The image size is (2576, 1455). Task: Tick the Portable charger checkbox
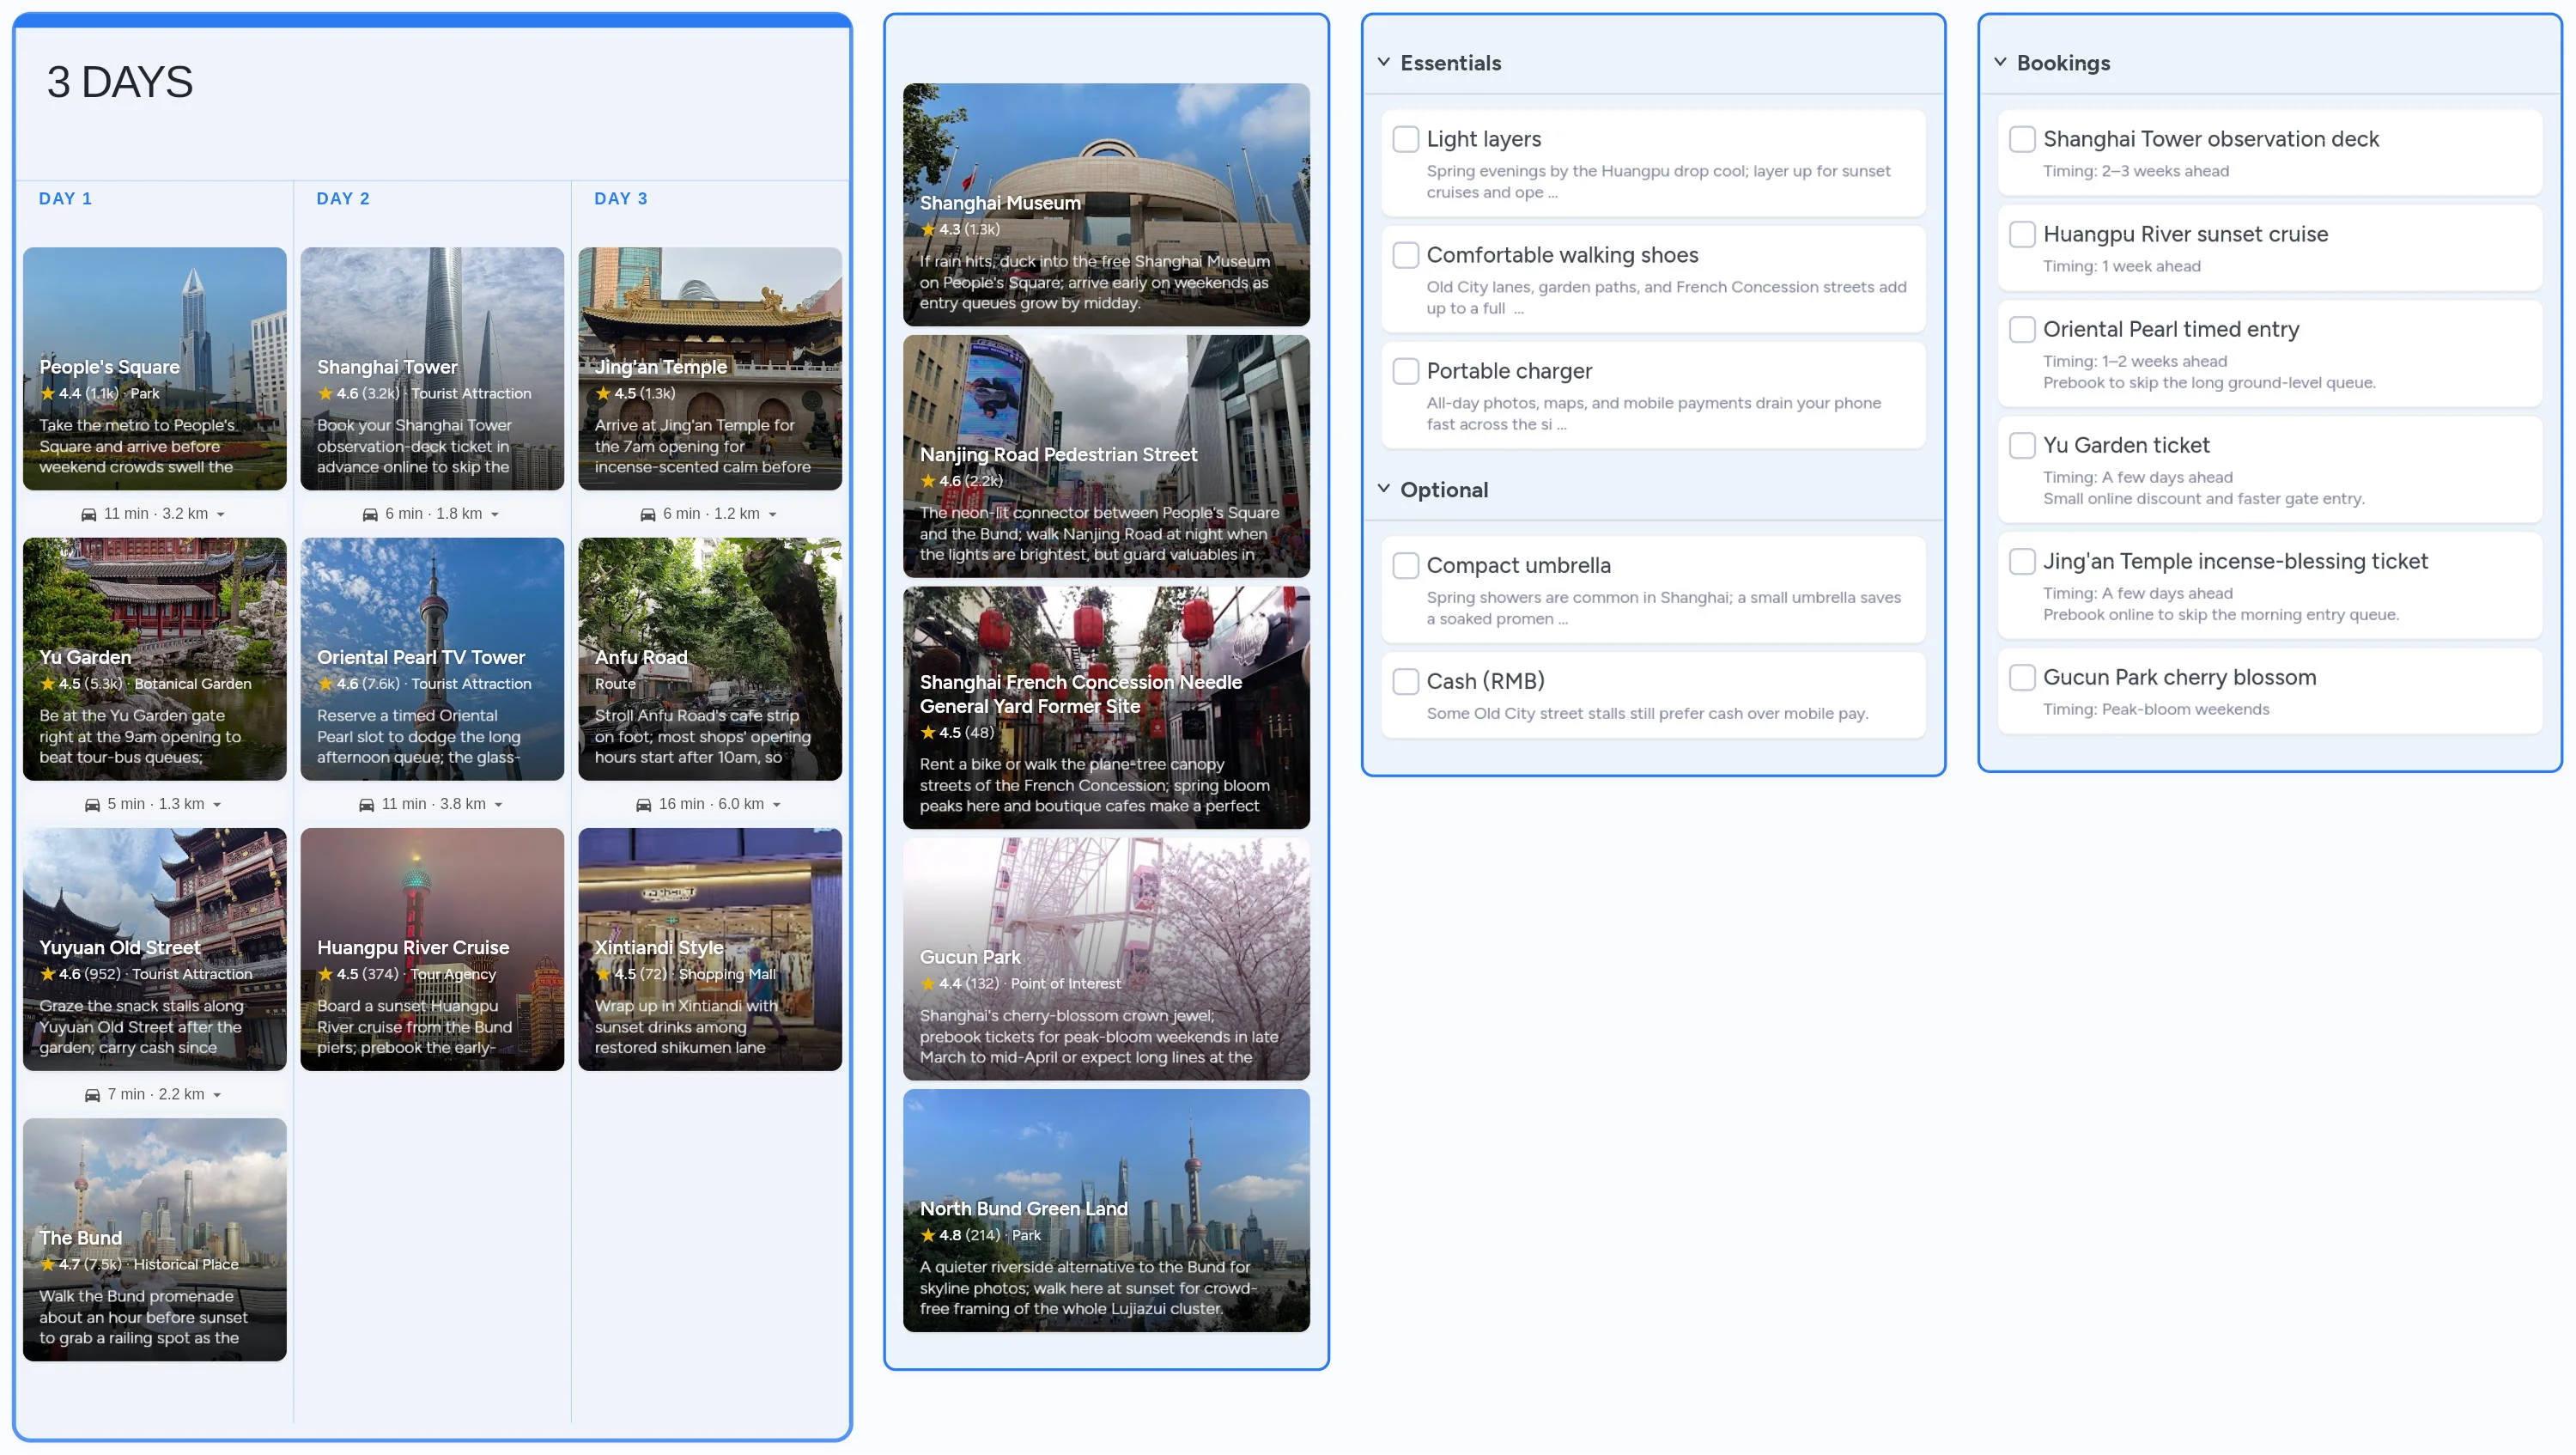coord(1406,371)
